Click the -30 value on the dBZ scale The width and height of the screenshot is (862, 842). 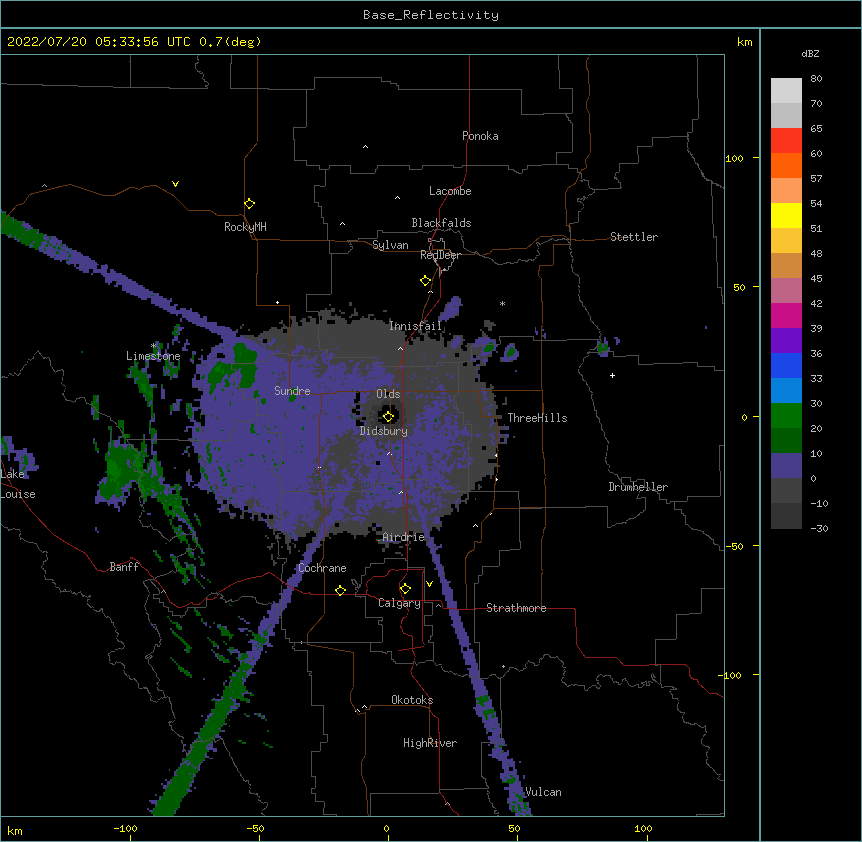tap(819, 529)
